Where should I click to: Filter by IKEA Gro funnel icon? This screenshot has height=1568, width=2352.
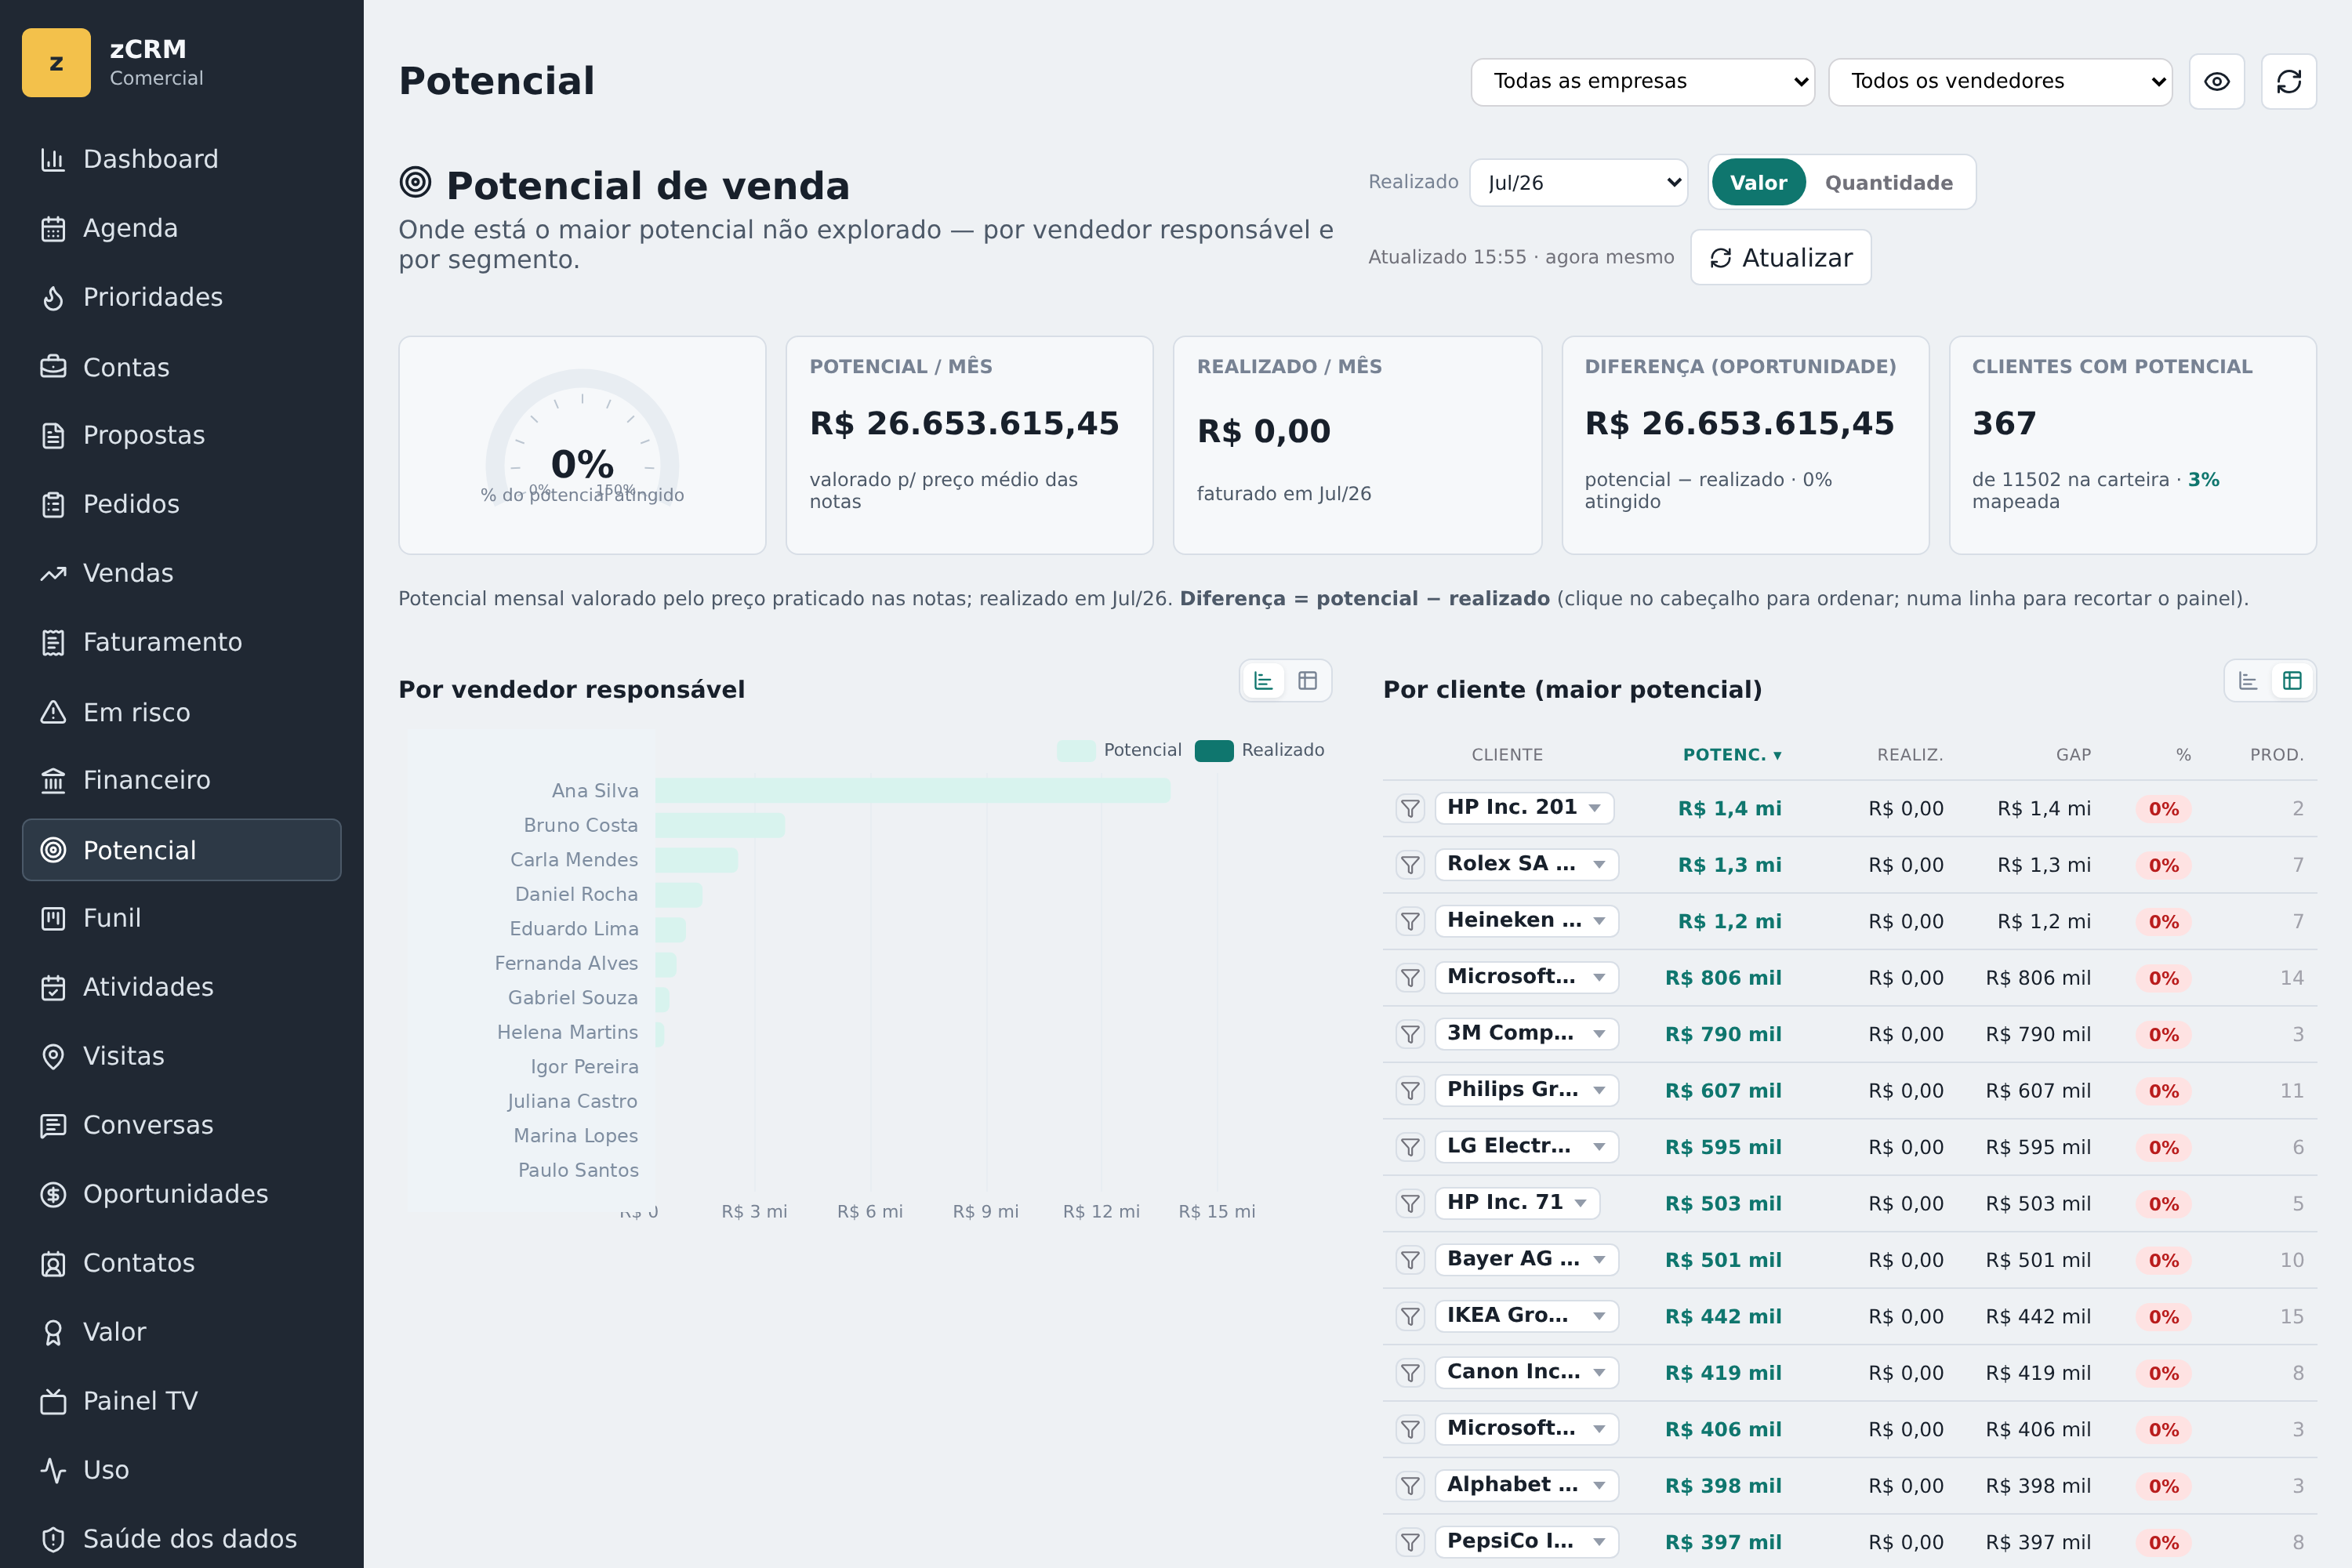pyautogui.click(x=1410, y=1317)
